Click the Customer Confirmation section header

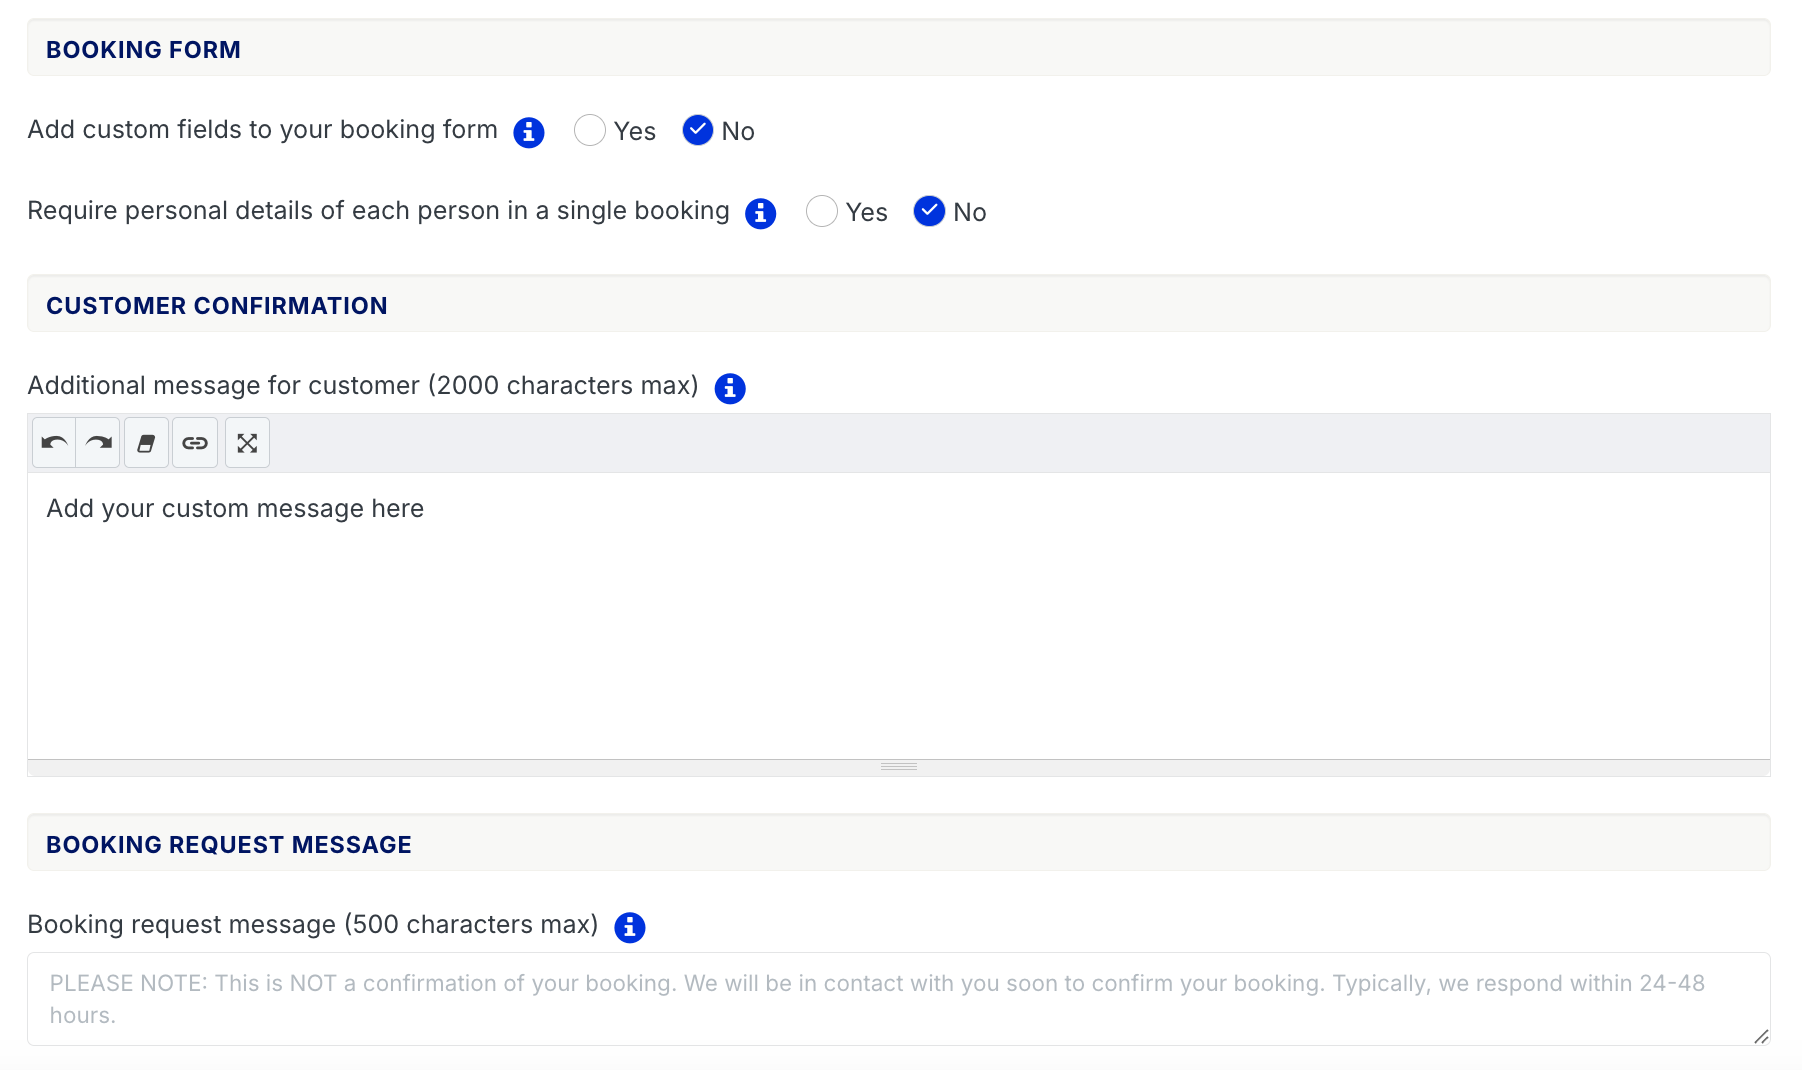[216, 306]
